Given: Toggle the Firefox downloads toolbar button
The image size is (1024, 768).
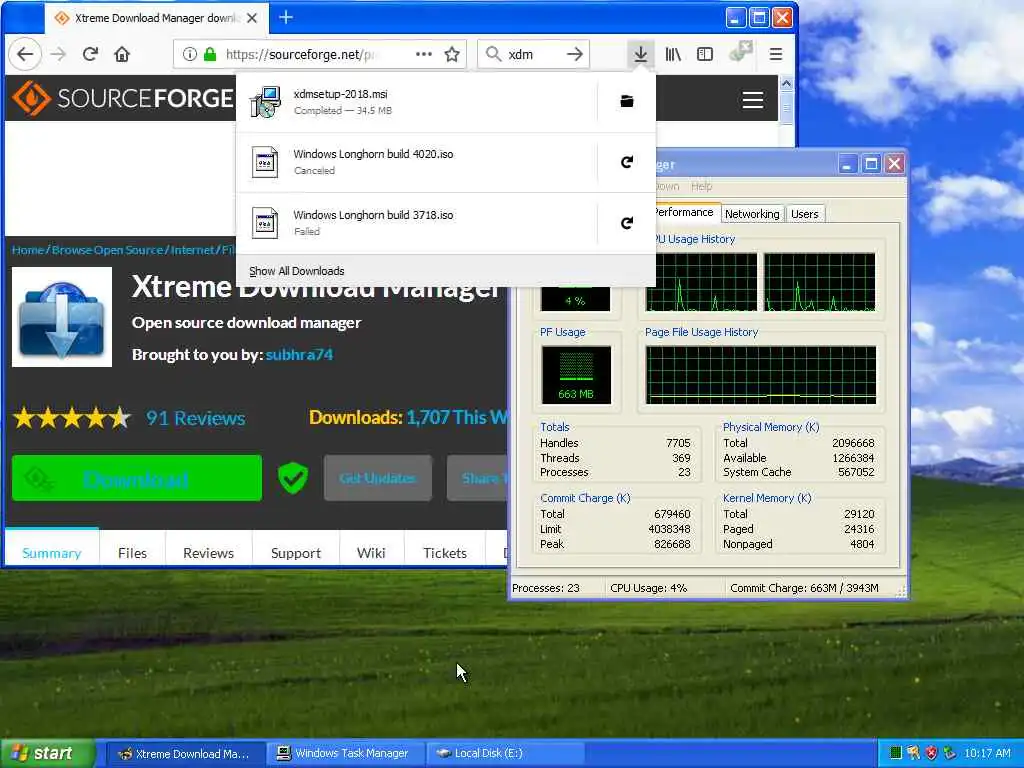Looking at the screenshot, I should point(641,54).
